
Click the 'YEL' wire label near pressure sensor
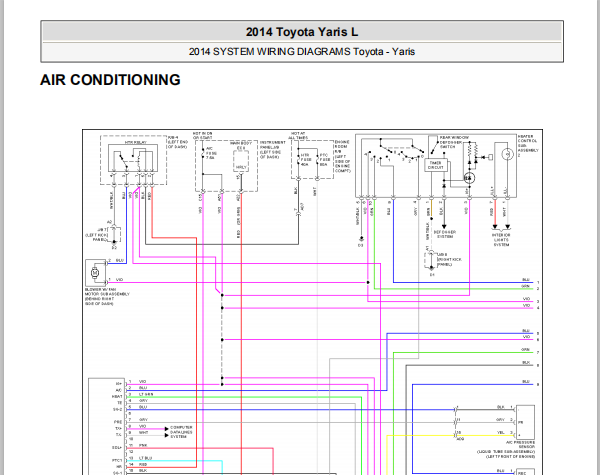coord(501,433)
